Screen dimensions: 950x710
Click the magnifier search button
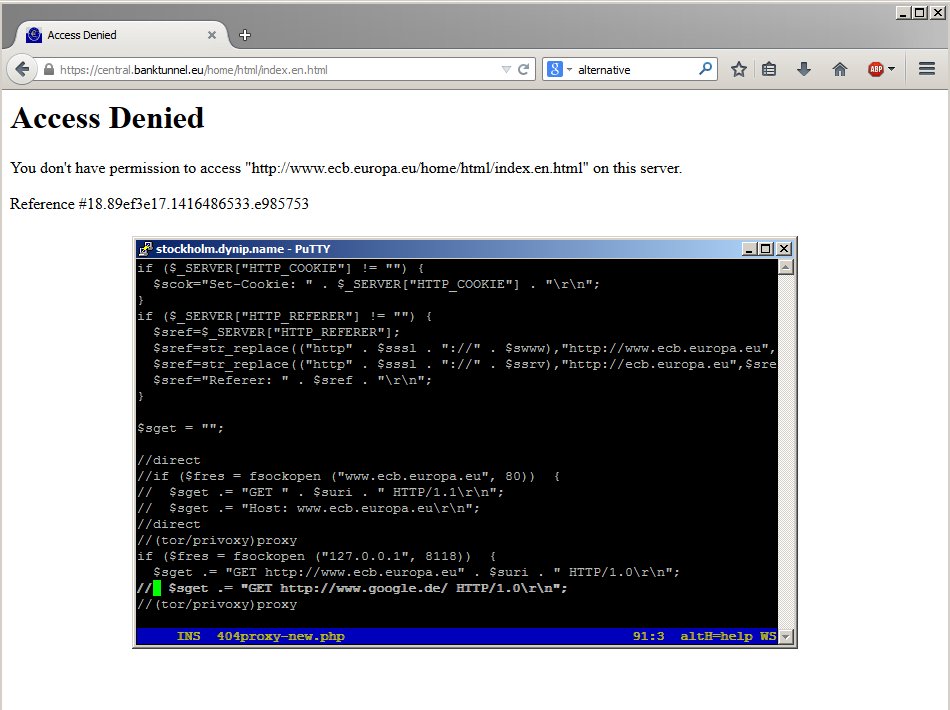click(x=705, y=69)
